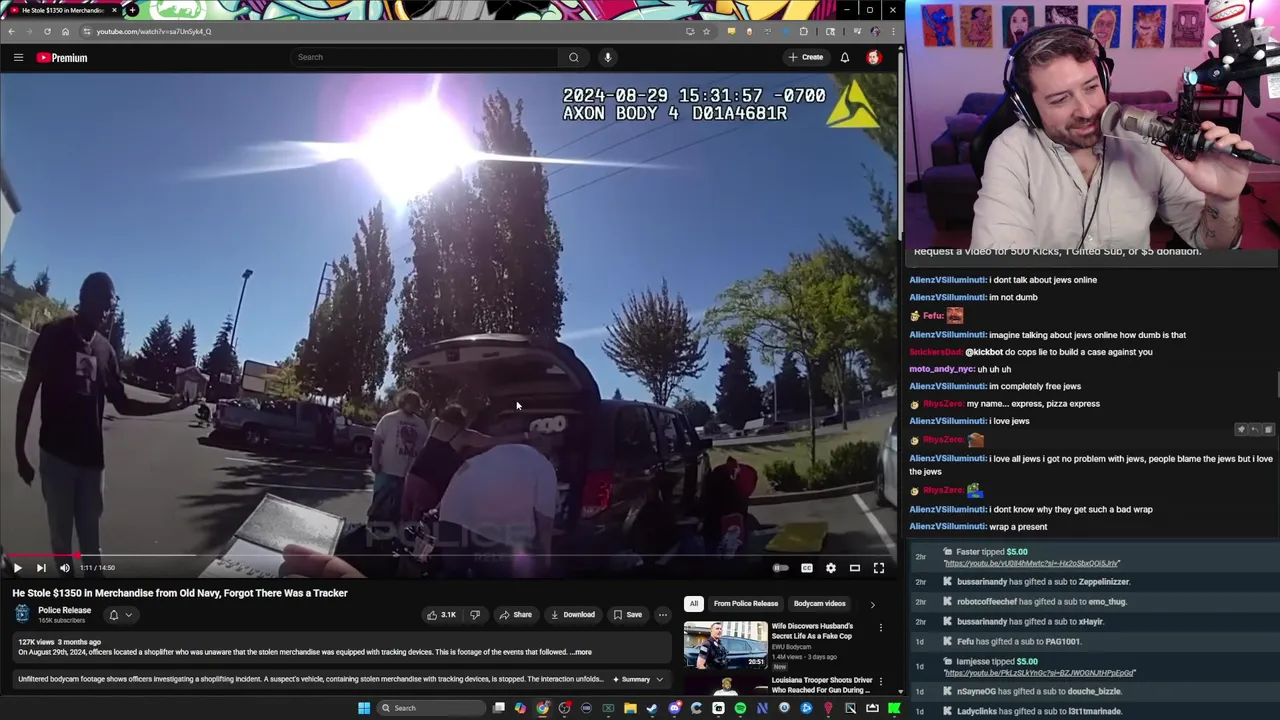Click bussarinandy gifted sub to Zeppelinizzer

click(1043, 582)
